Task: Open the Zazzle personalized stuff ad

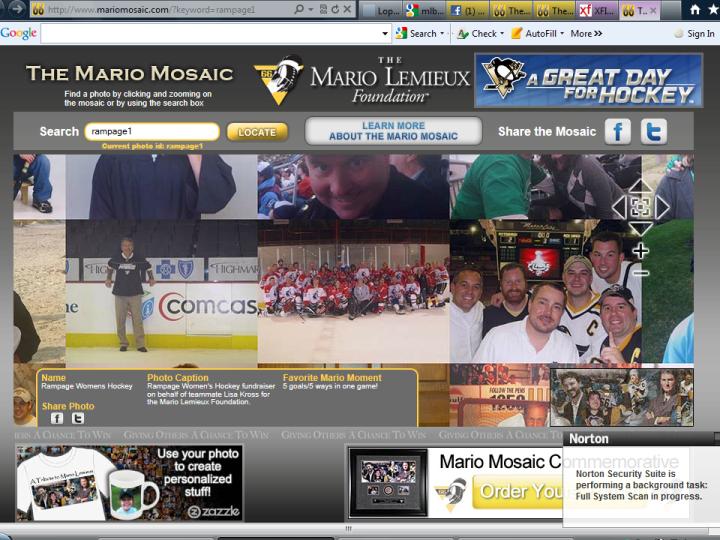Action: [129, 483]
